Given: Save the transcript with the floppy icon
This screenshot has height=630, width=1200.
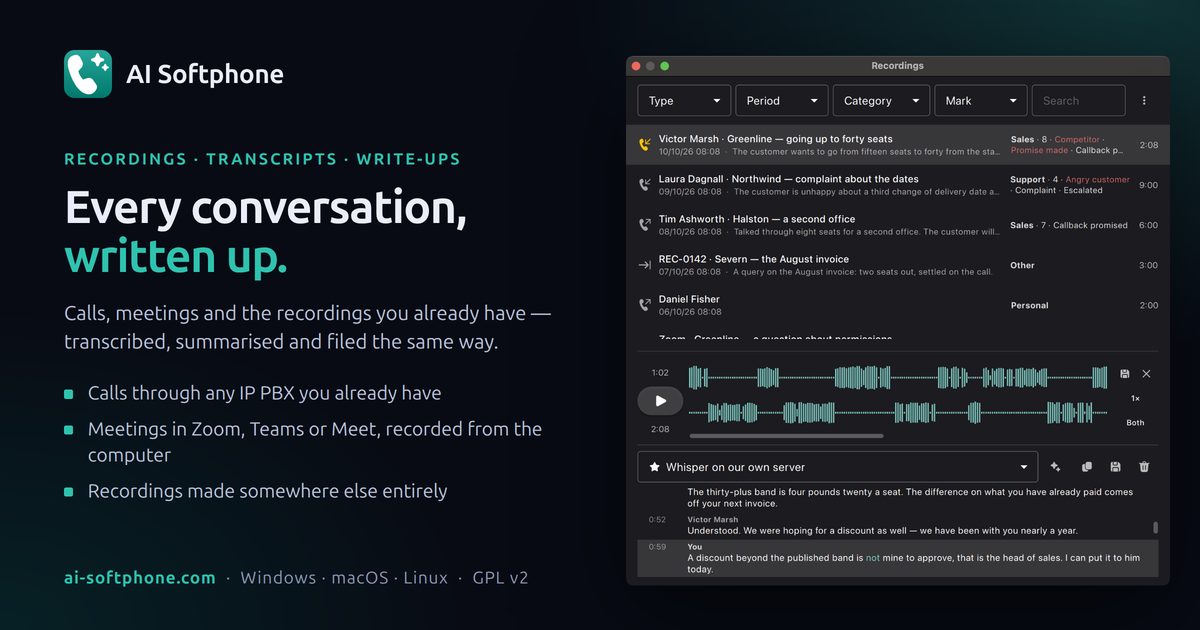Looking at the screenshot, I should coord(1115,467).
